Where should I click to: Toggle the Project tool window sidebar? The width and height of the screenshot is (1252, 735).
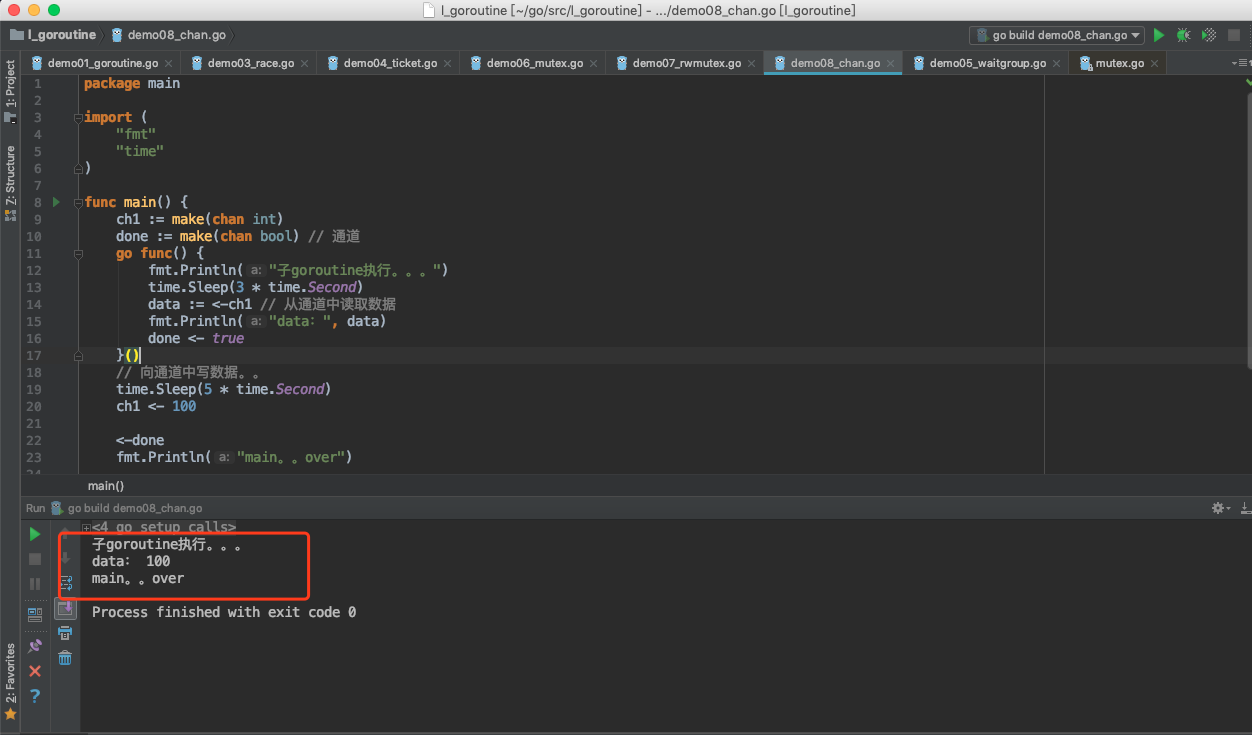coord(10,90)
